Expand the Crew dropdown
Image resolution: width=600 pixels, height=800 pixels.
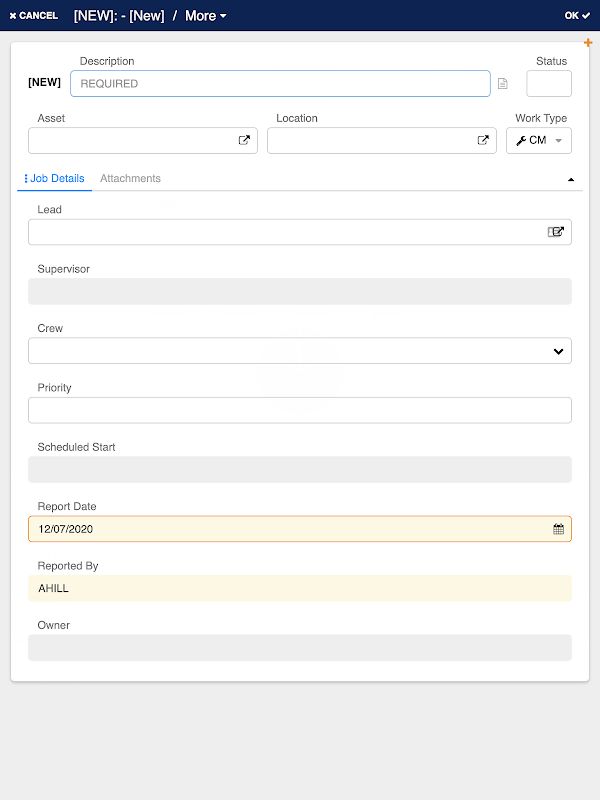point(558,351)
